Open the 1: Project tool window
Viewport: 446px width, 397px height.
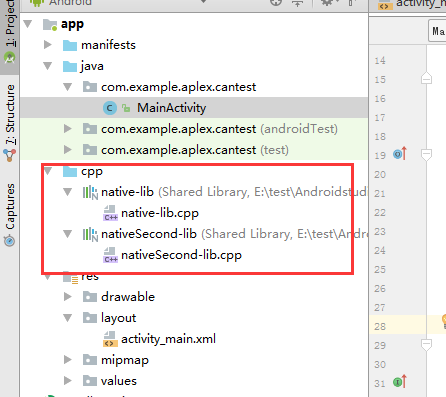tap(10, 32)
